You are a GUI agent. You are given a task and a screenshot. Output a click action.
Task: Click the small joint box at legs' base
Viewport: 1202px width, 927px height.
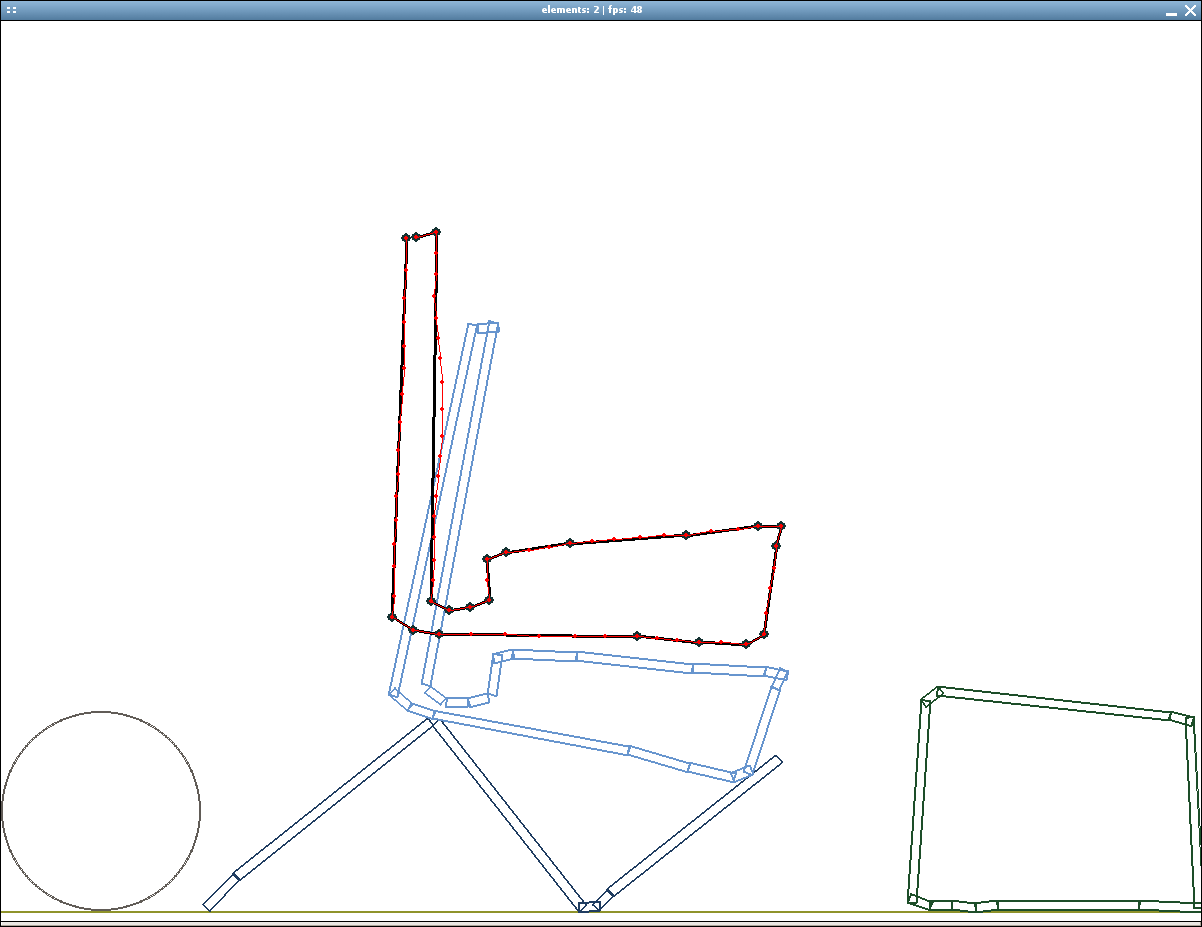pos(589,906)
